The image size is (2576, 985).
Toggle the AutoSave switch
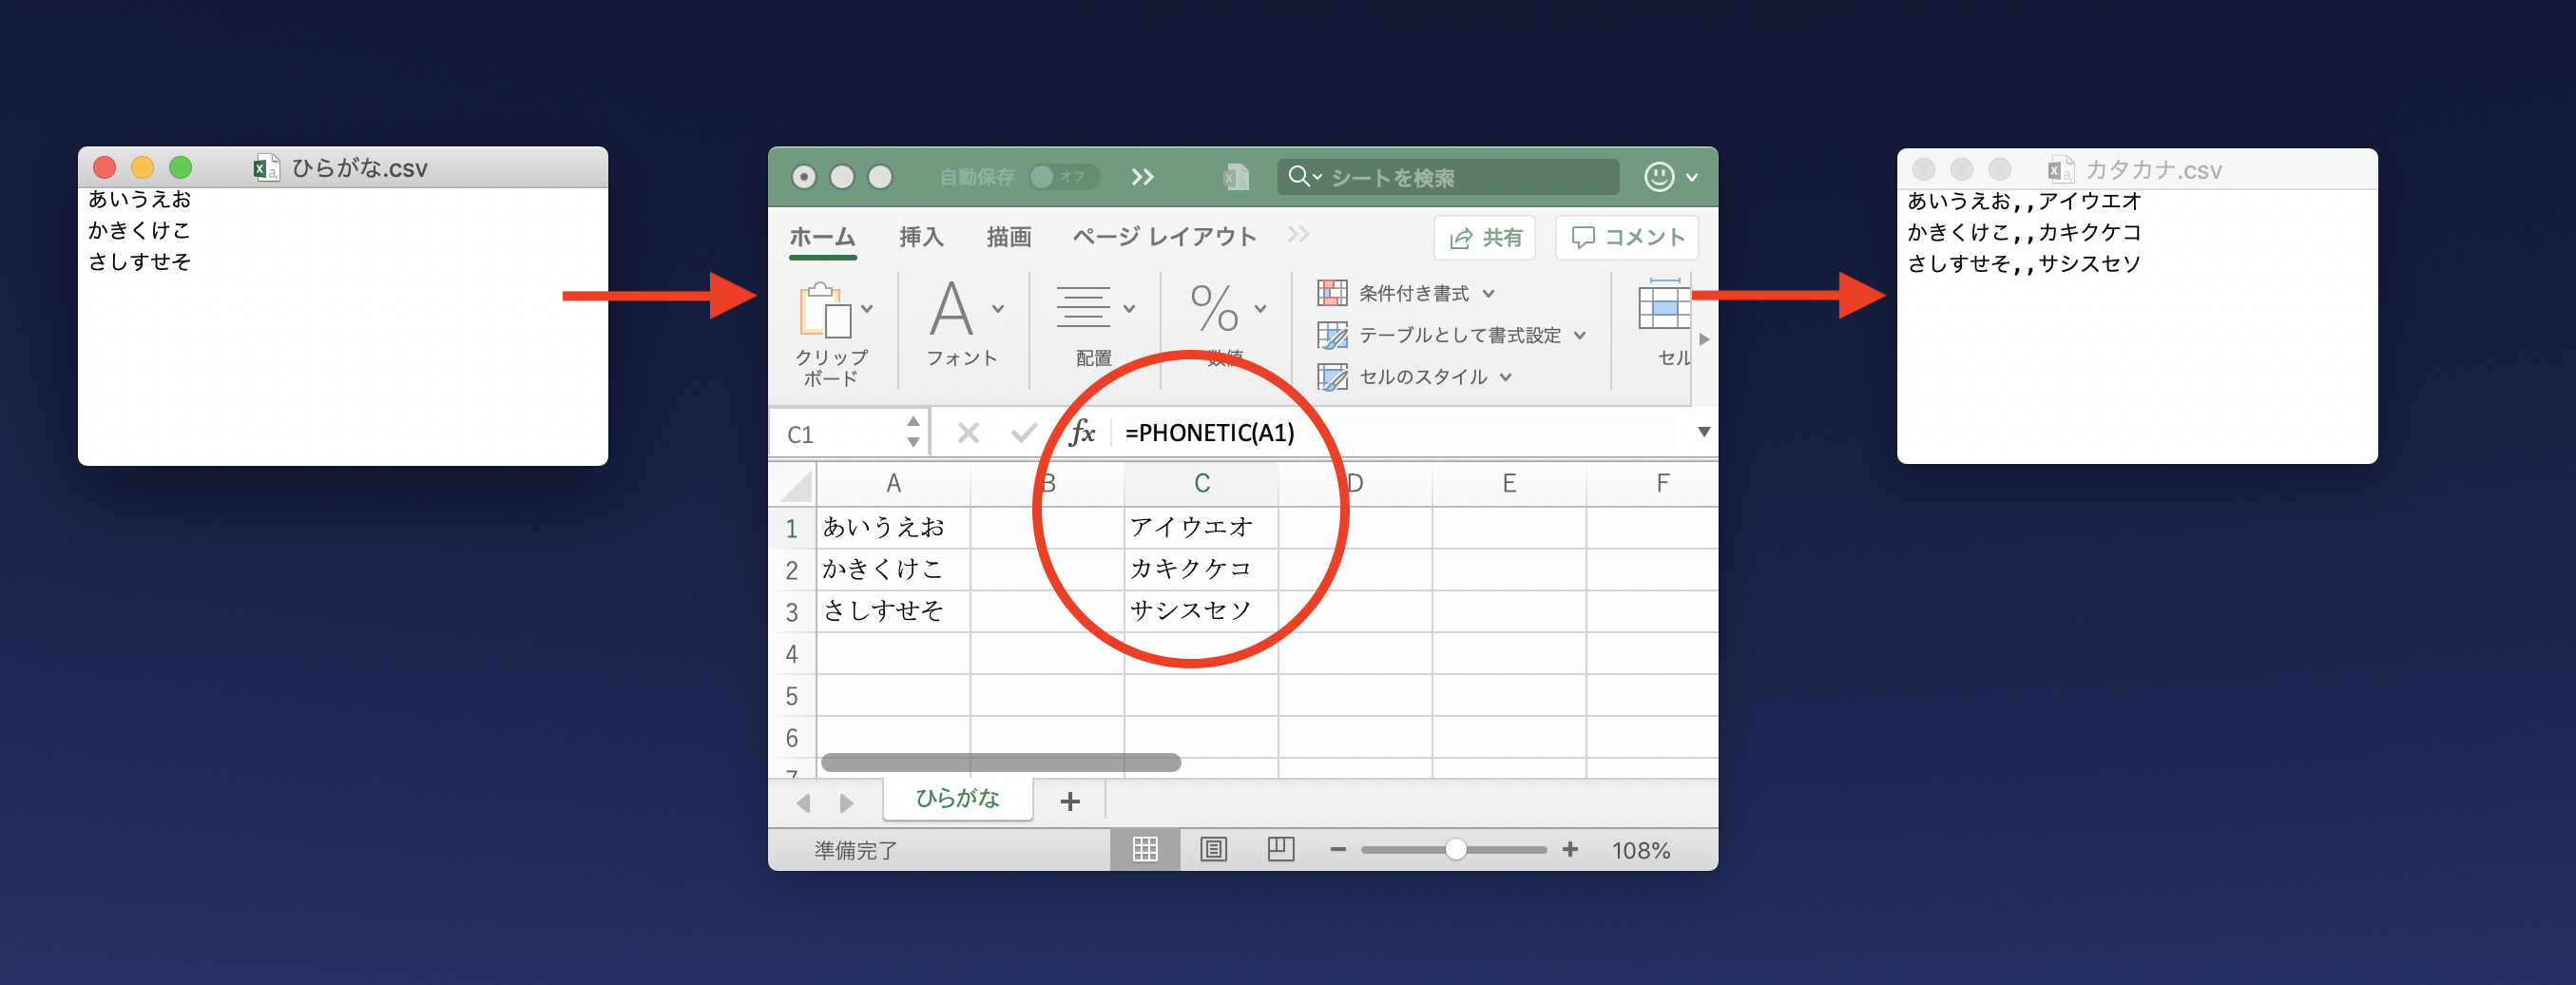coord(1062,177)
